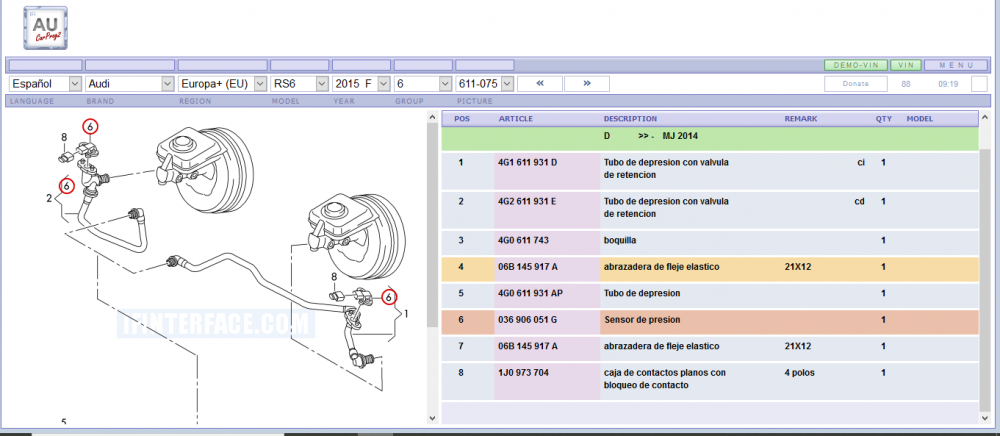Click the 4 polos remark

pyautogui.click(x=800, y=372)
